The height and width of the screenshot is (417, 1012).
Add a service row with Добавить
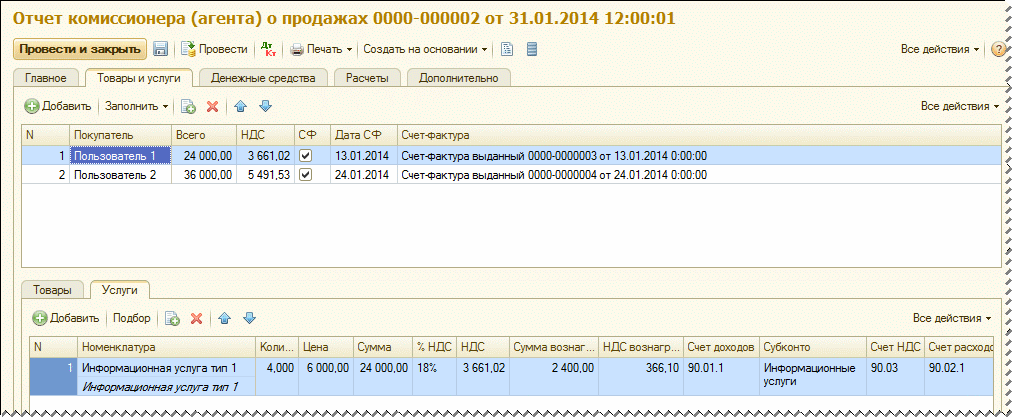(66, 318)
